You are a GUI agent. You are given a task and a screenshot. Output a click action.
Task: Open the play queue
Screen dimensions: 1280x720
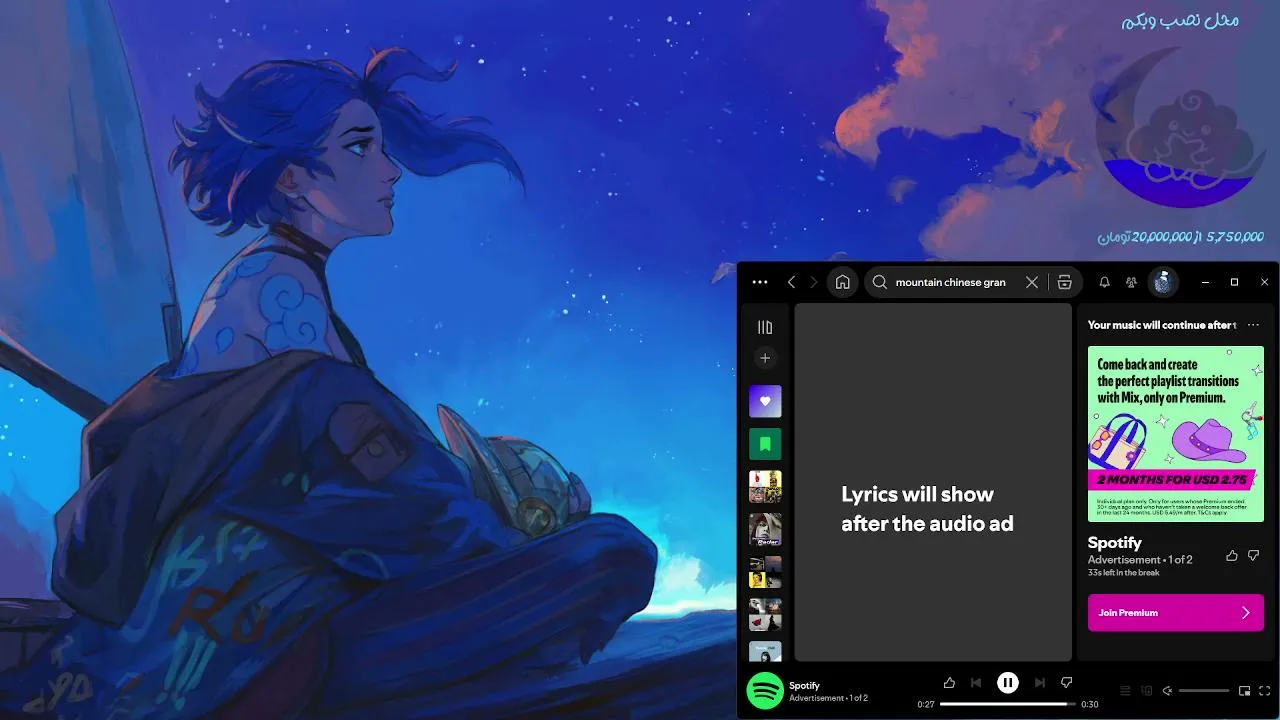click(1125, 691)
